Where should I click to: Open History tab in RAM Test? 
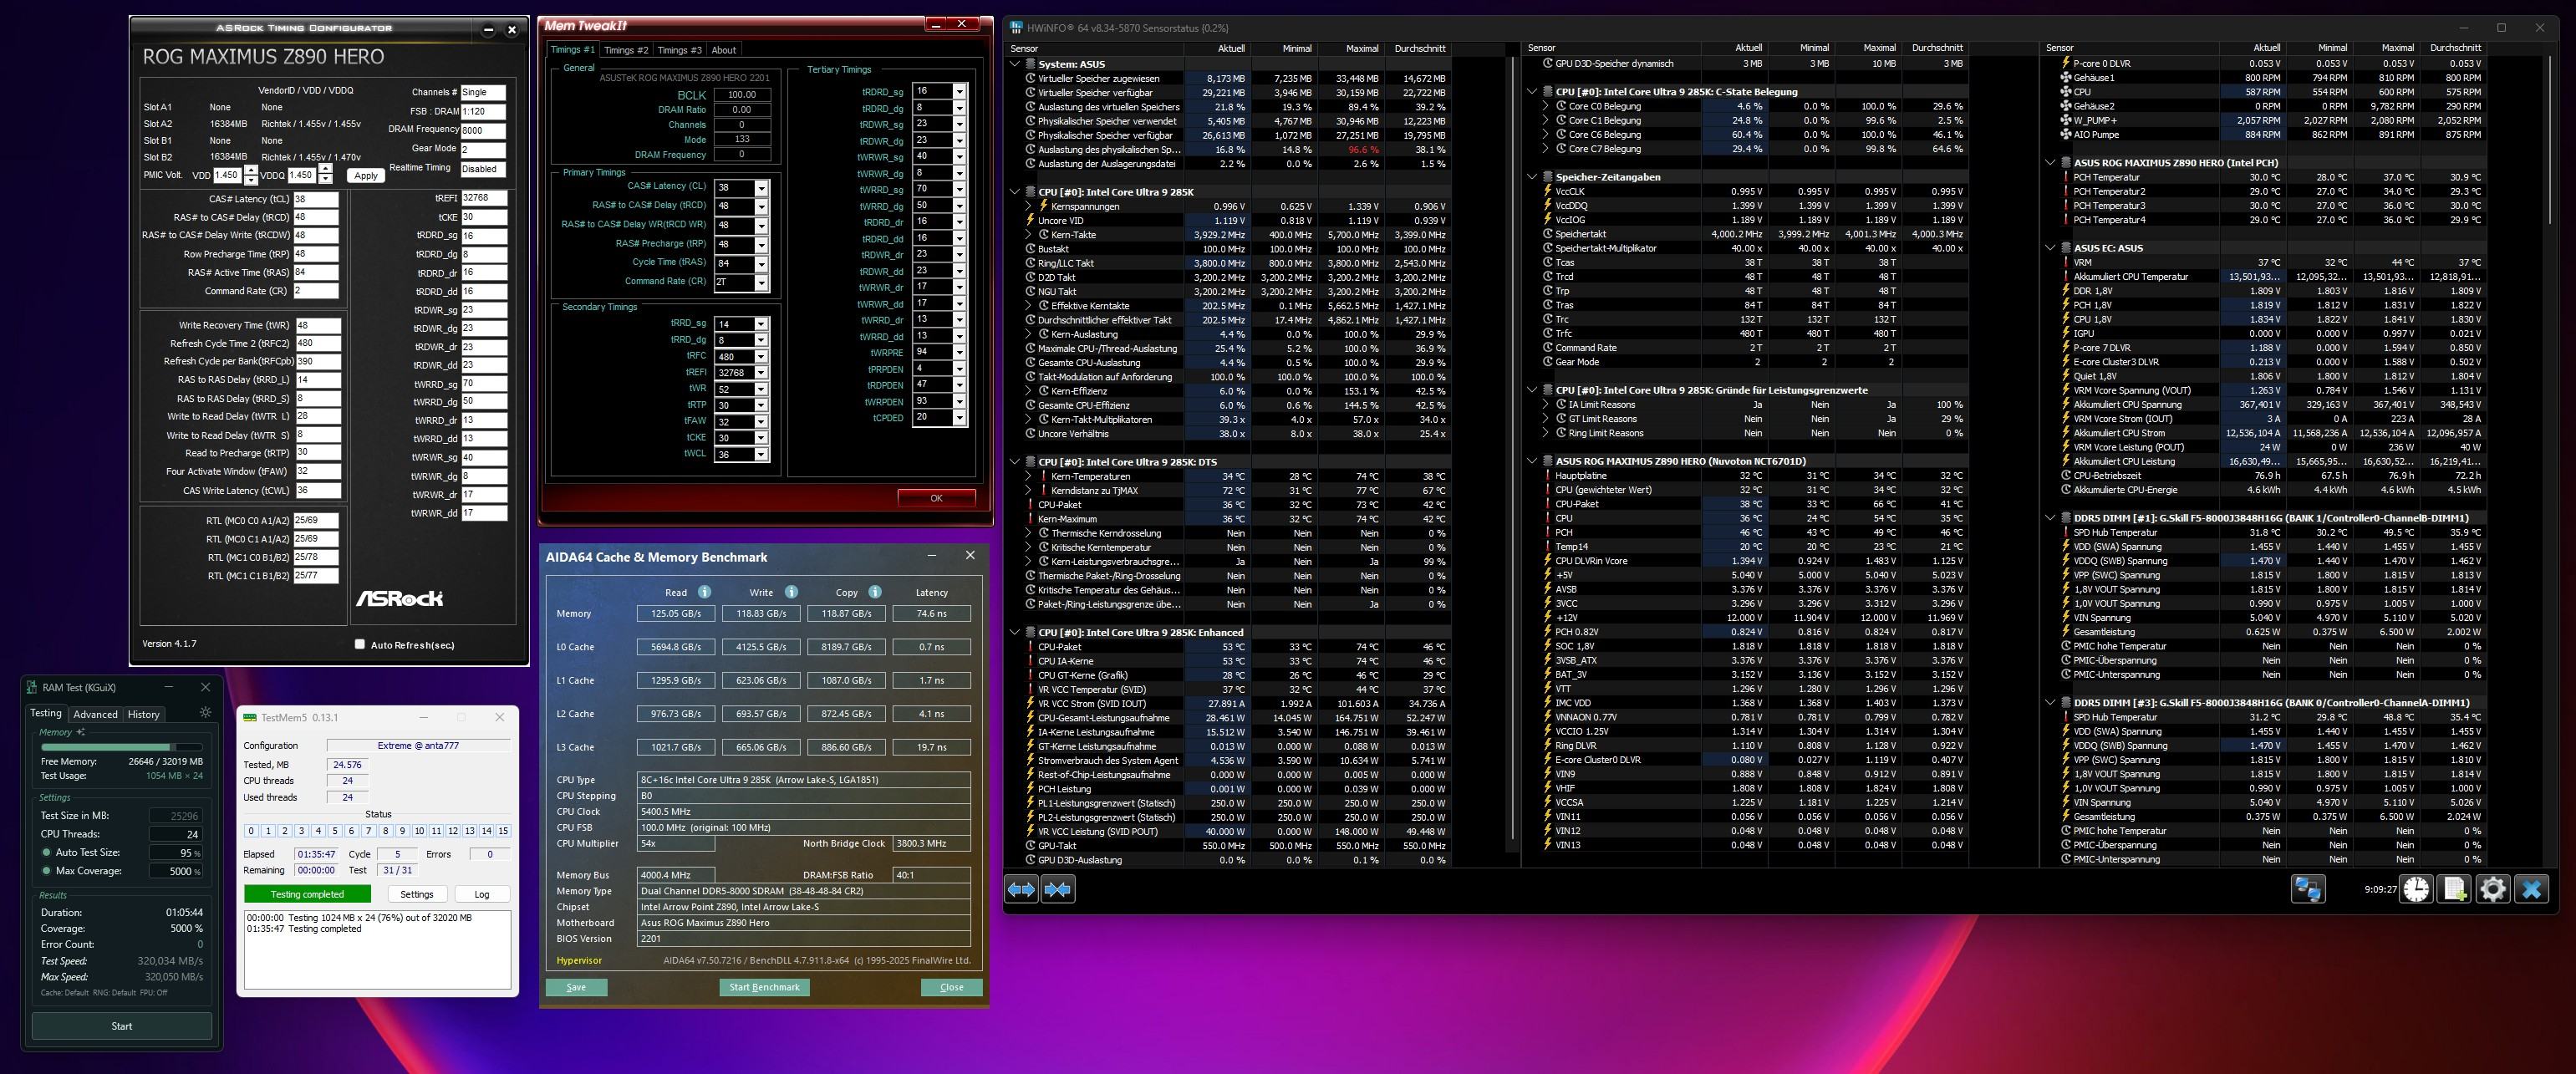tap(143, 714)
